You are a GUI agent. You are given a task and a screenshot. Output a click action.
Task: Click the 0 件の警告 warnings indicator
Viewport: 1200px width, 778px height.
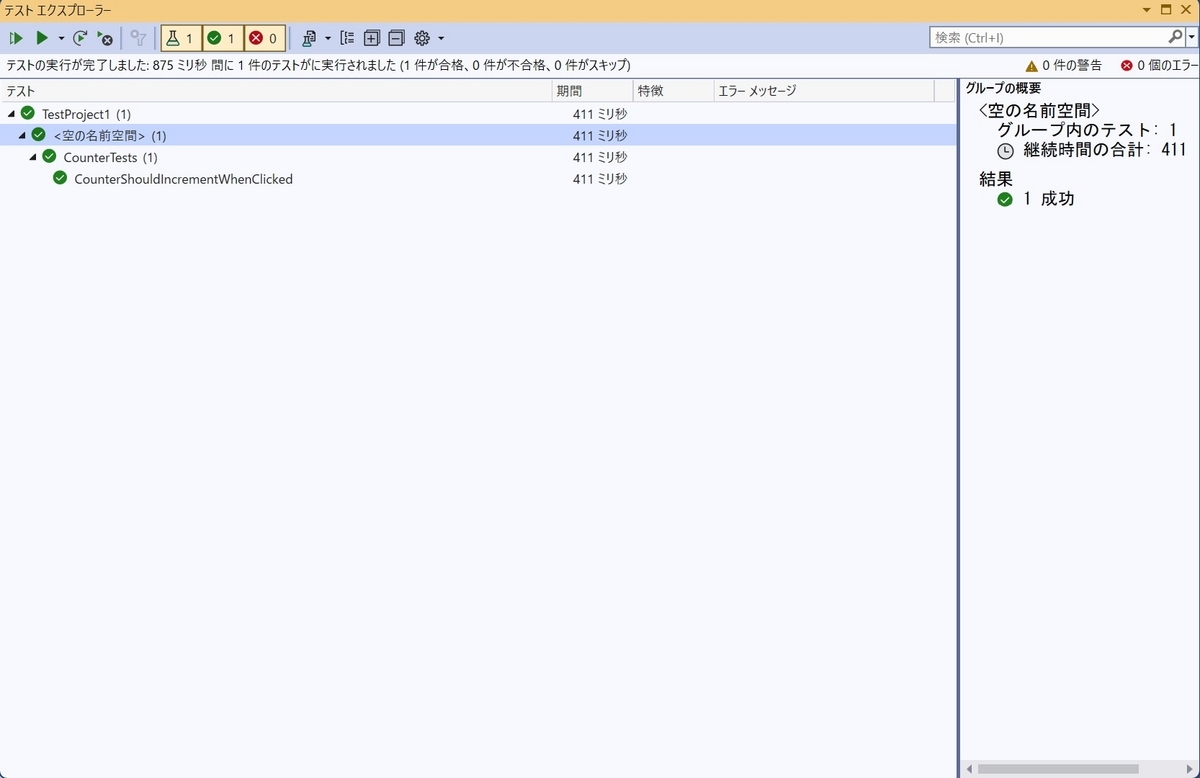coord(1064,65)
